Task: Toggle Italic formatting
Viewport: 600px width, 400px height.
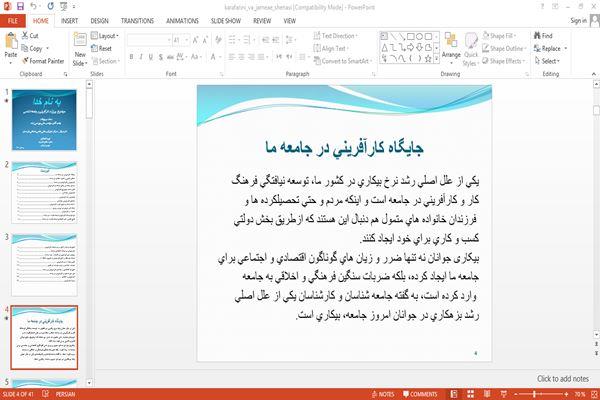Action: pos(141,57)
